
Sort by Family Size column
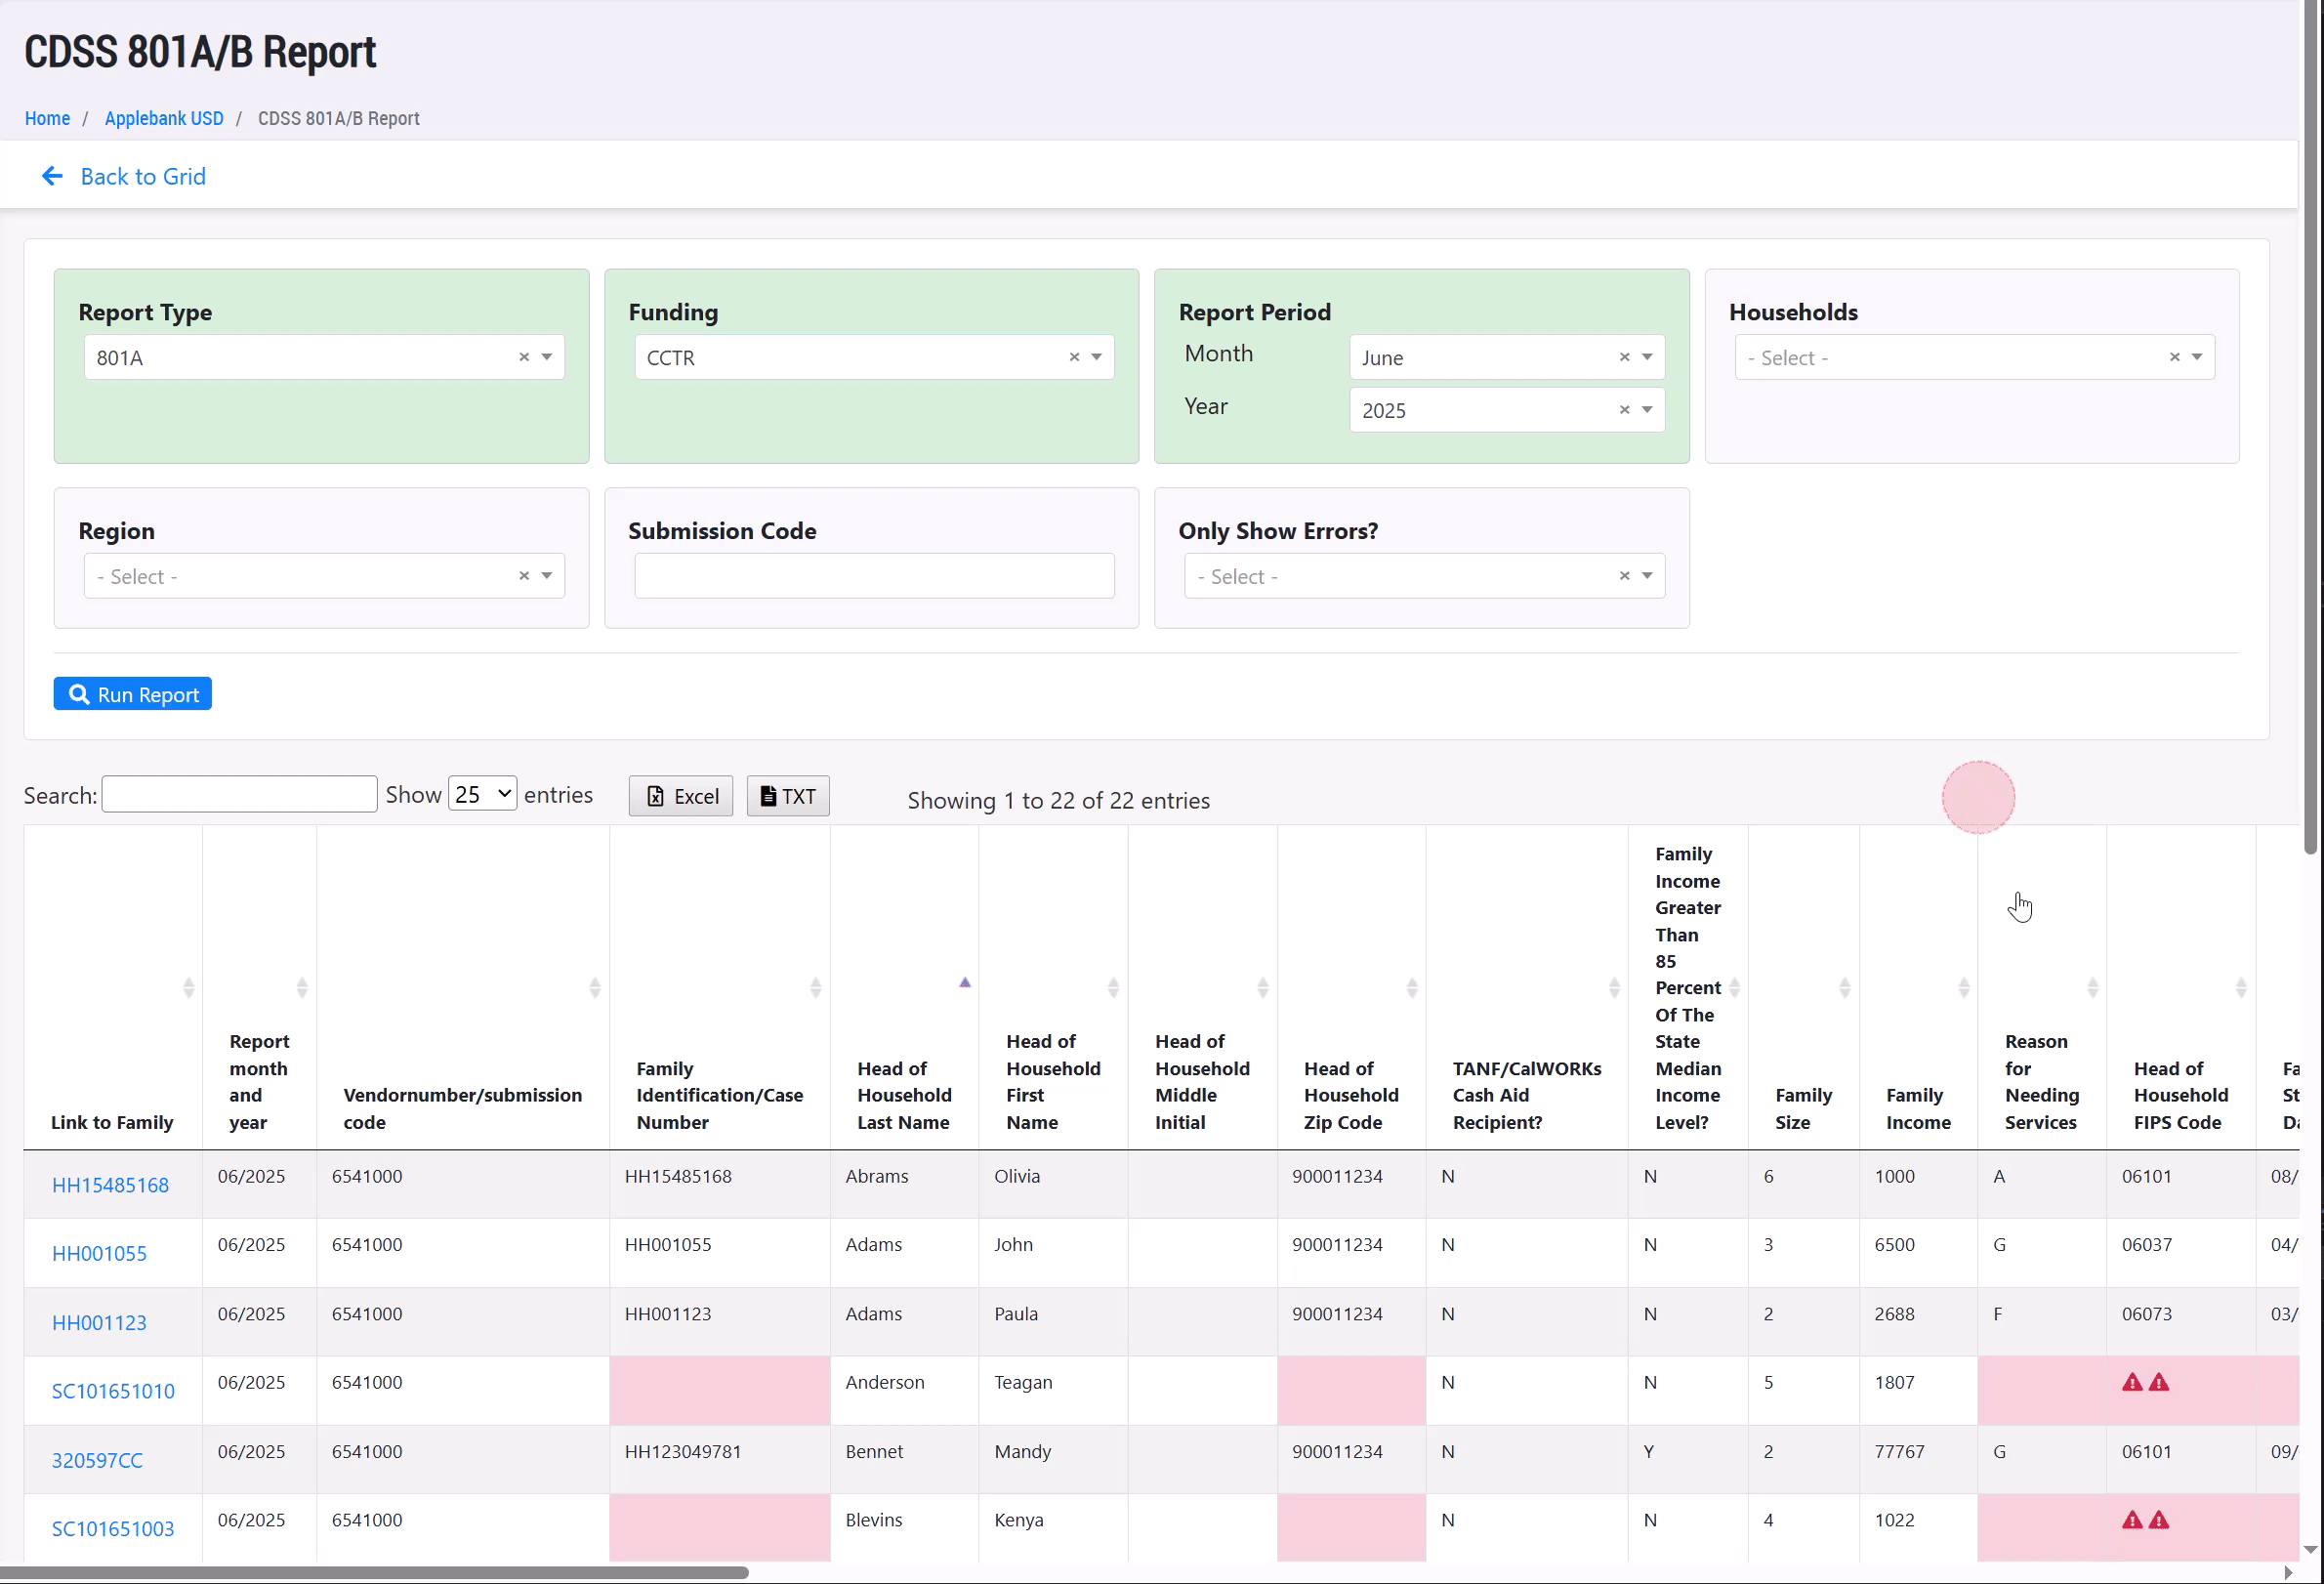tap(1844, 988)
